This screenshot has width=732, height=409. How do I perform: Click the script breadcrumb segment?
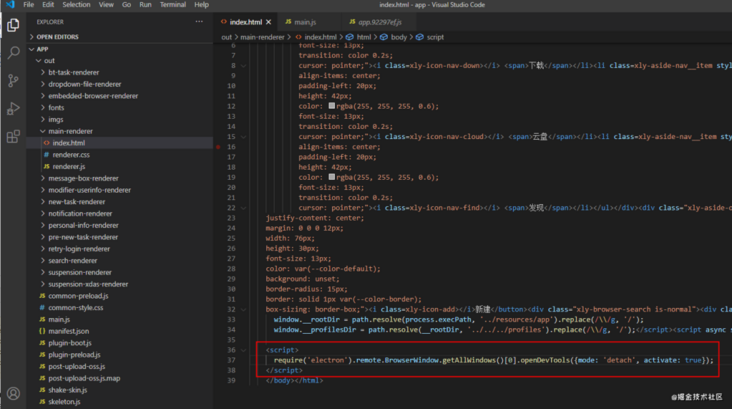point(435,37)
